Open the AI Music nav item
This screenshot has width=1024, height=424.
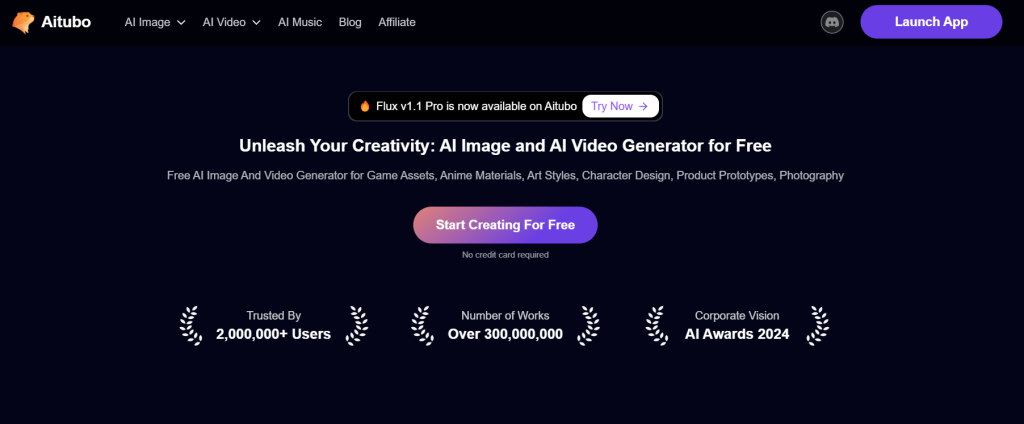(299, 22)
